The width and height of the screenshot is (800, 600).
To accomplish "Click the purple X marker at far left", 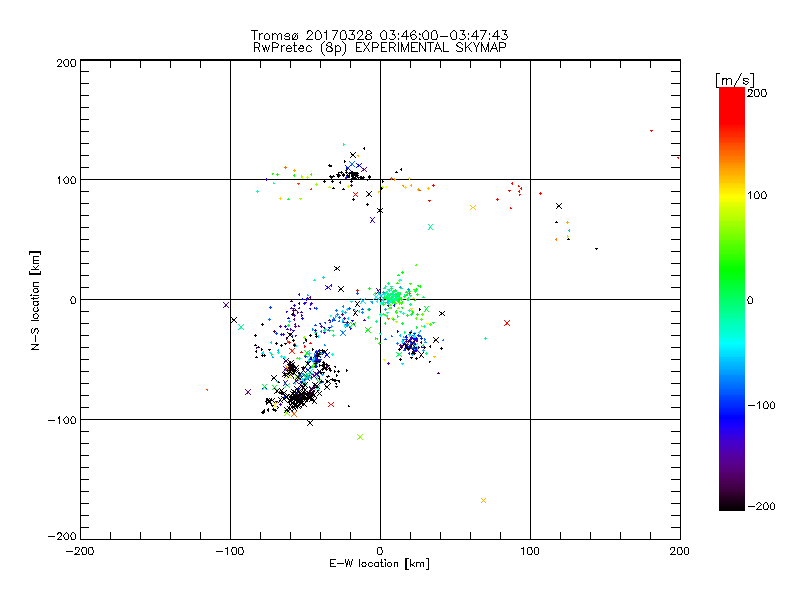I will pyautogui.click(x=226, y=305).
